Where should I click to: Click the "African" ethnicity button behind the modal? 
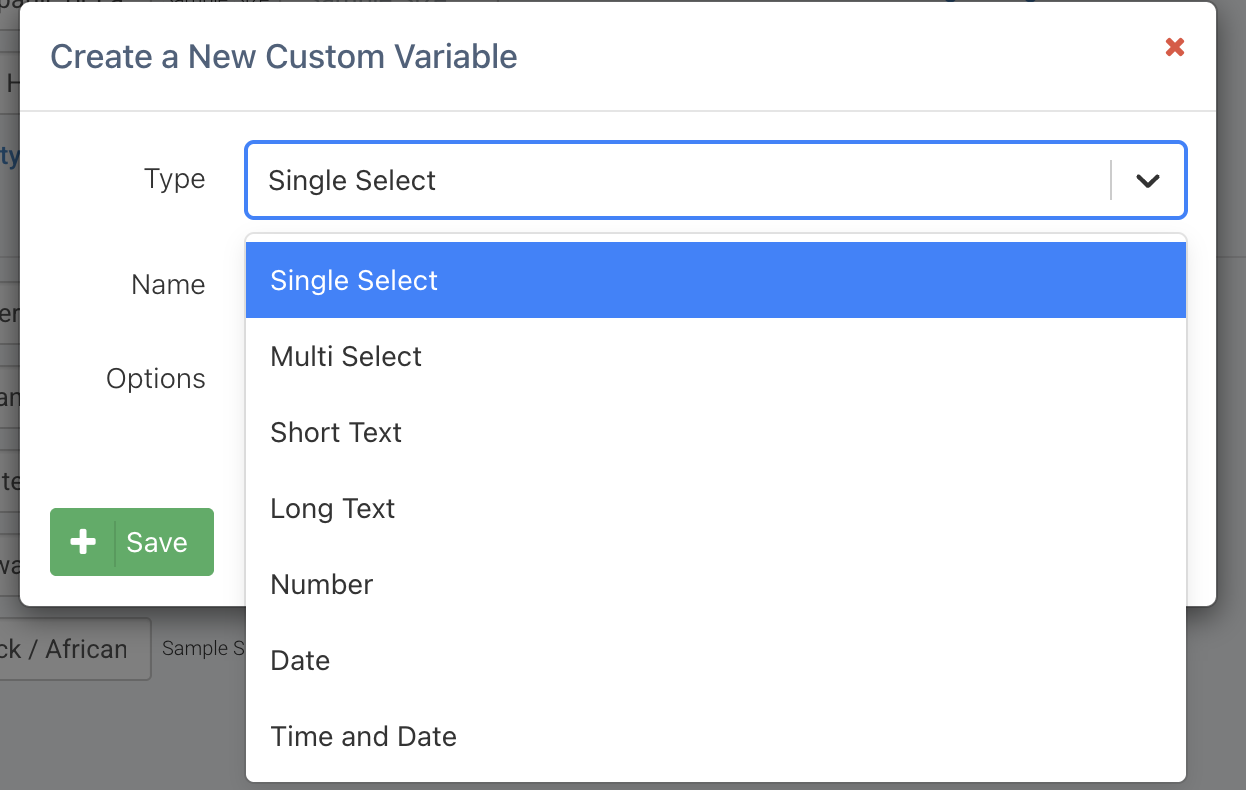pos(75,649)
